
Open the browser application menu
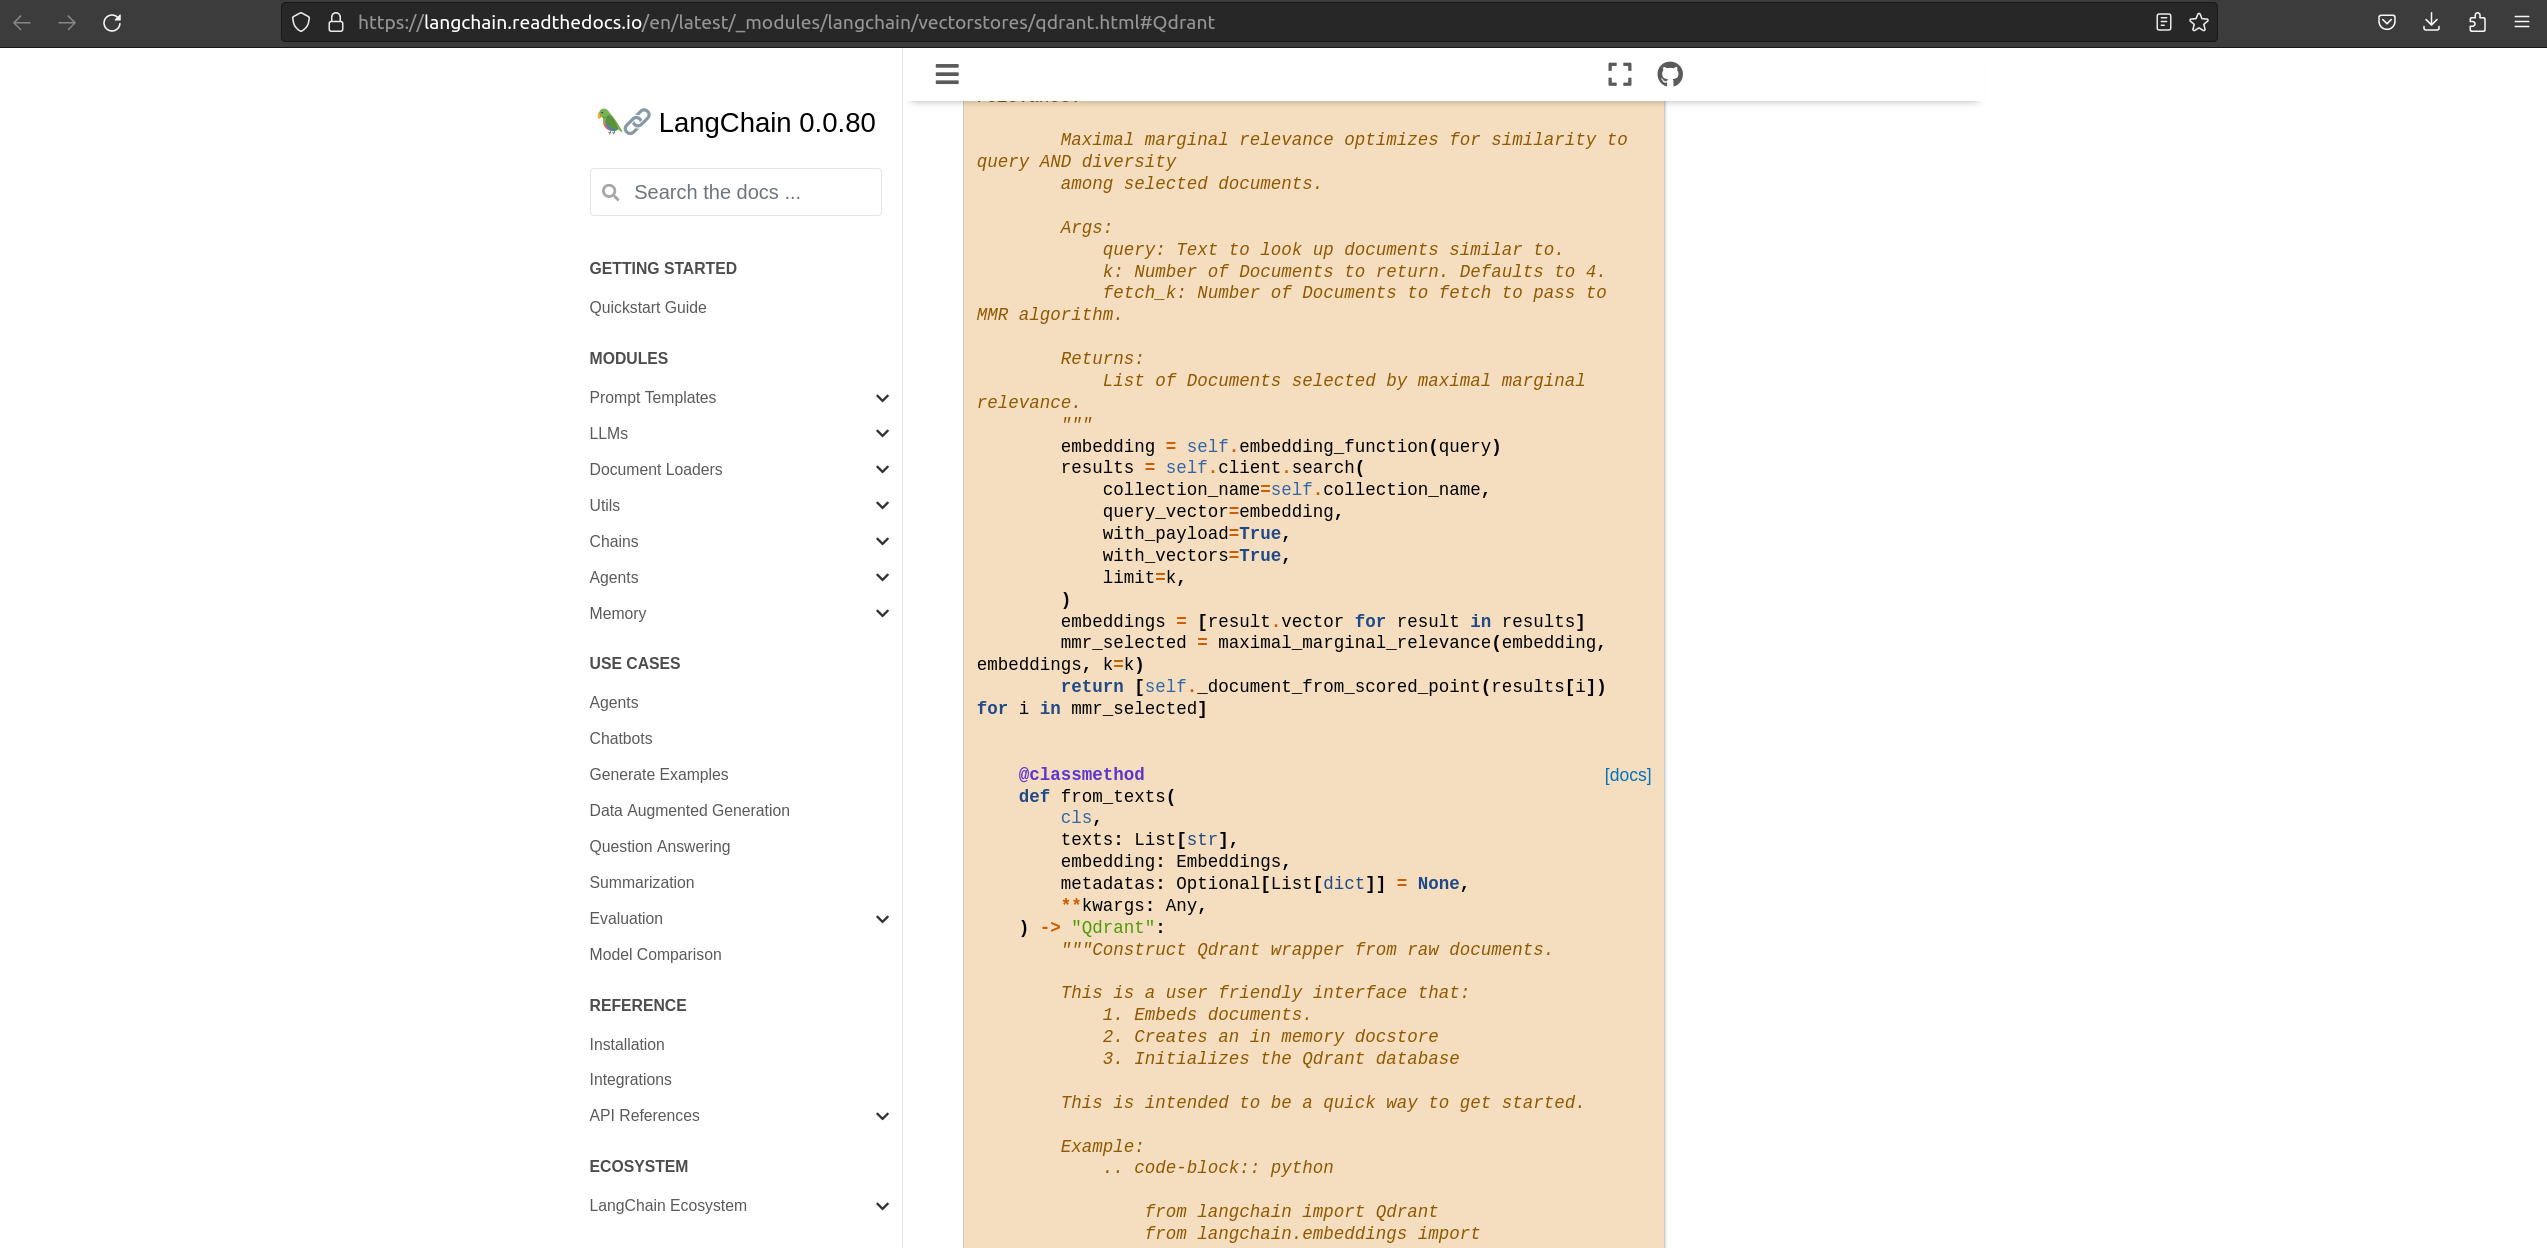click(x=2522, y=22)
